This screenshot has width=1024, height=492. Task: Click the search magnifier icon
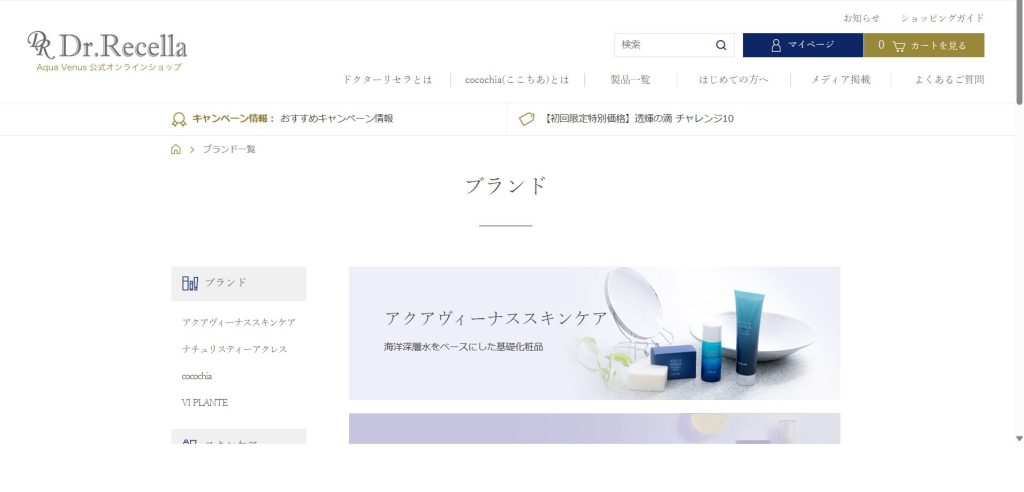pyautogui.click(x=721, y=45)
